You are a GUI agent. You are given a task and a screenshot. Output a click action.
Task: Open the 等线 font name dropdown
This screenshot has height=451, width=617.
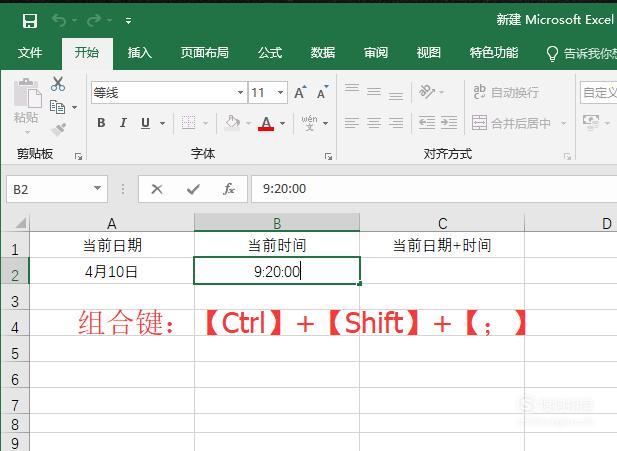tap(240, 92)
